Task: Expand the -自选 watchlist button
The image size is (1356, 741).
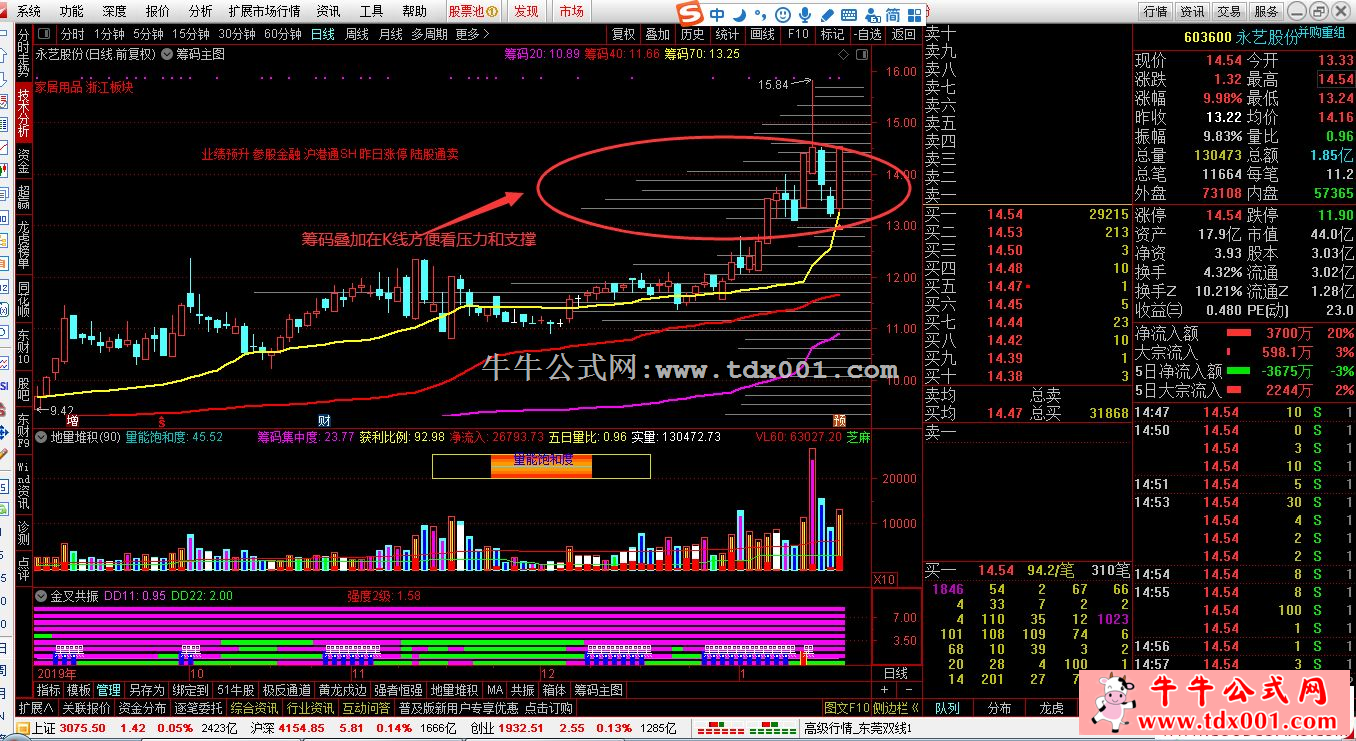Action: coord(868,33)
